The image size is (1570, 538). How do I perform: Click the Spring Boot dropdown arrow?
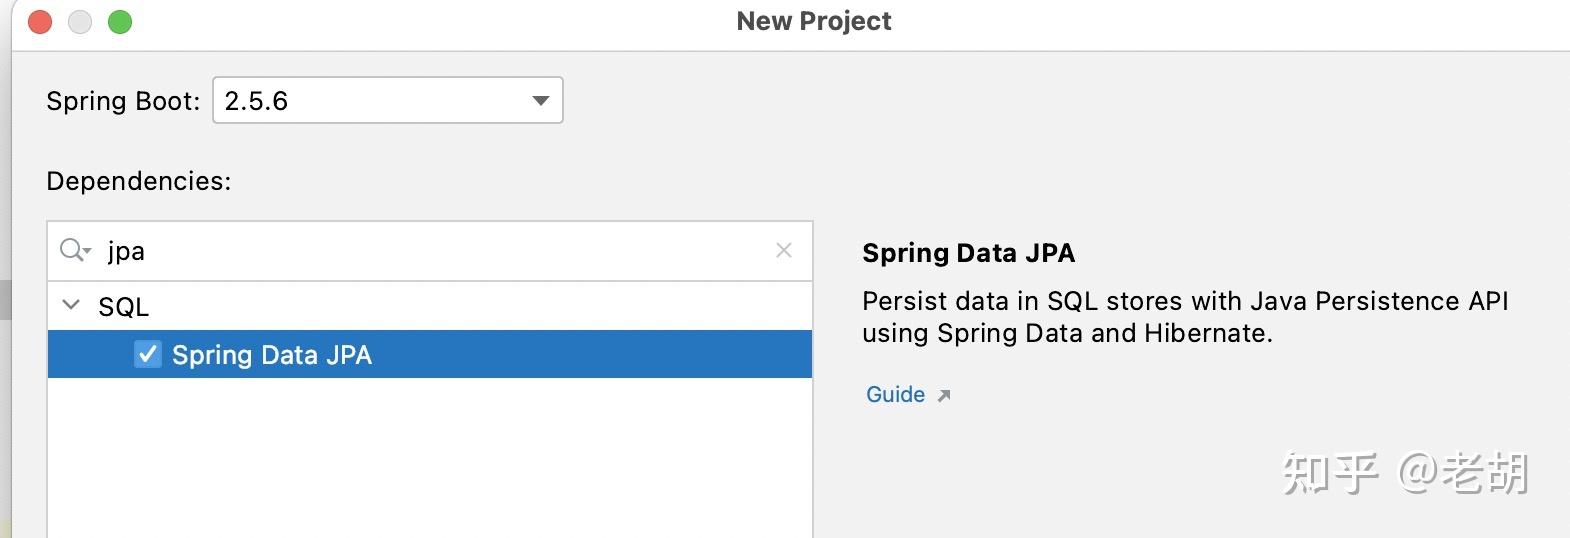[x=541, y=100]
